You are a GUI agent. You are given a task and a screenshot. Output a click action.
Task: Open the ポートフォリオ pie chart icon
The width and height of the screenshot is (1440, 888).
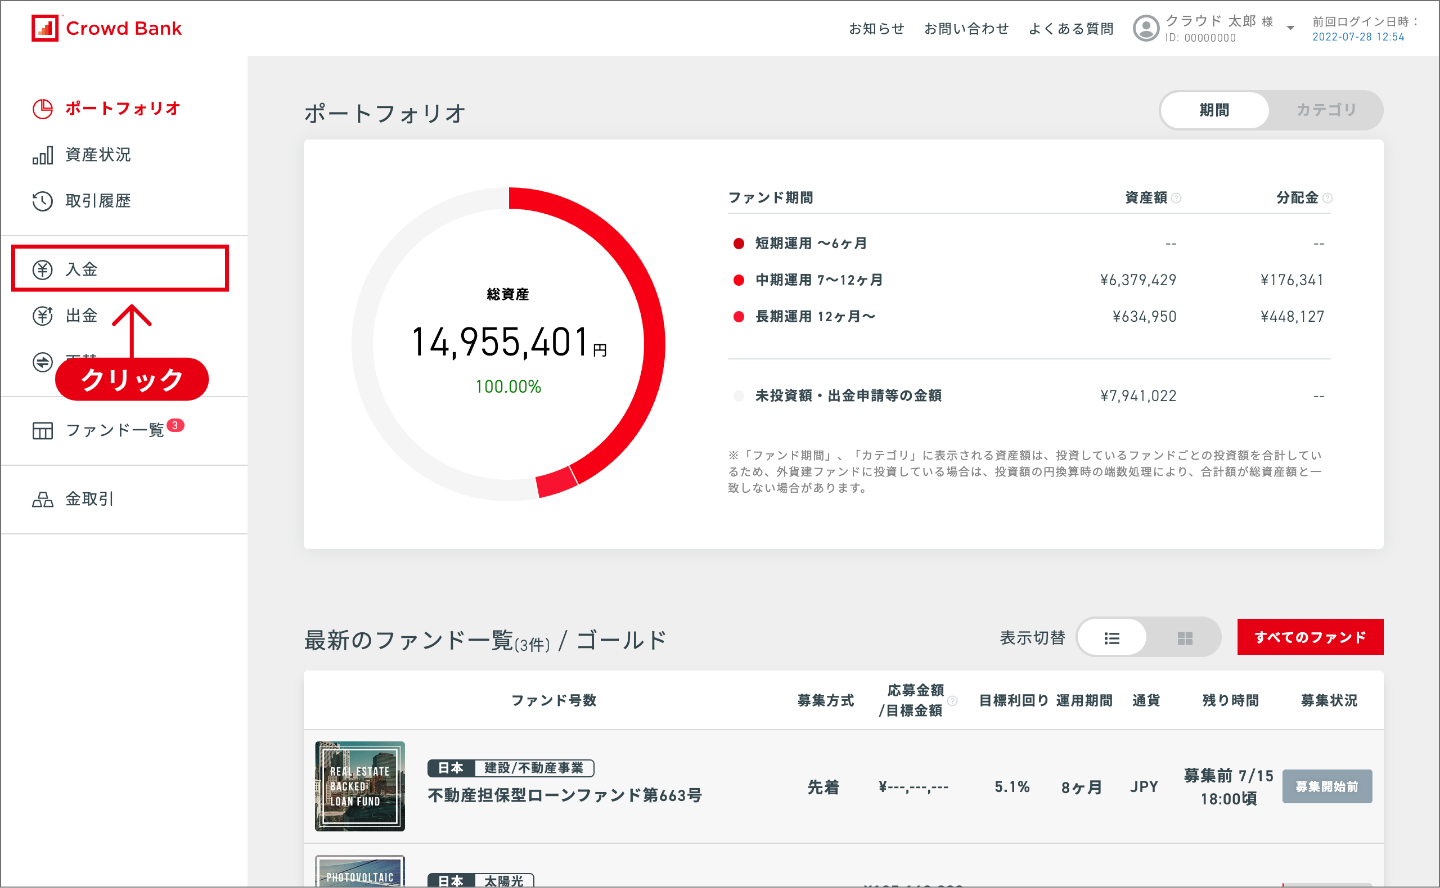43,109
